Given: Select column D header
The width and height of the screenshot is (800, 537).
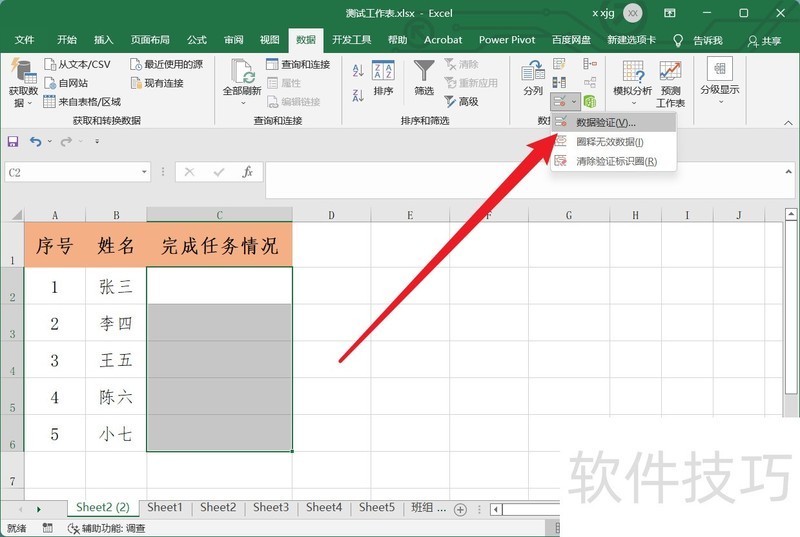Looking at the screenshot, I should pos(332,215).
